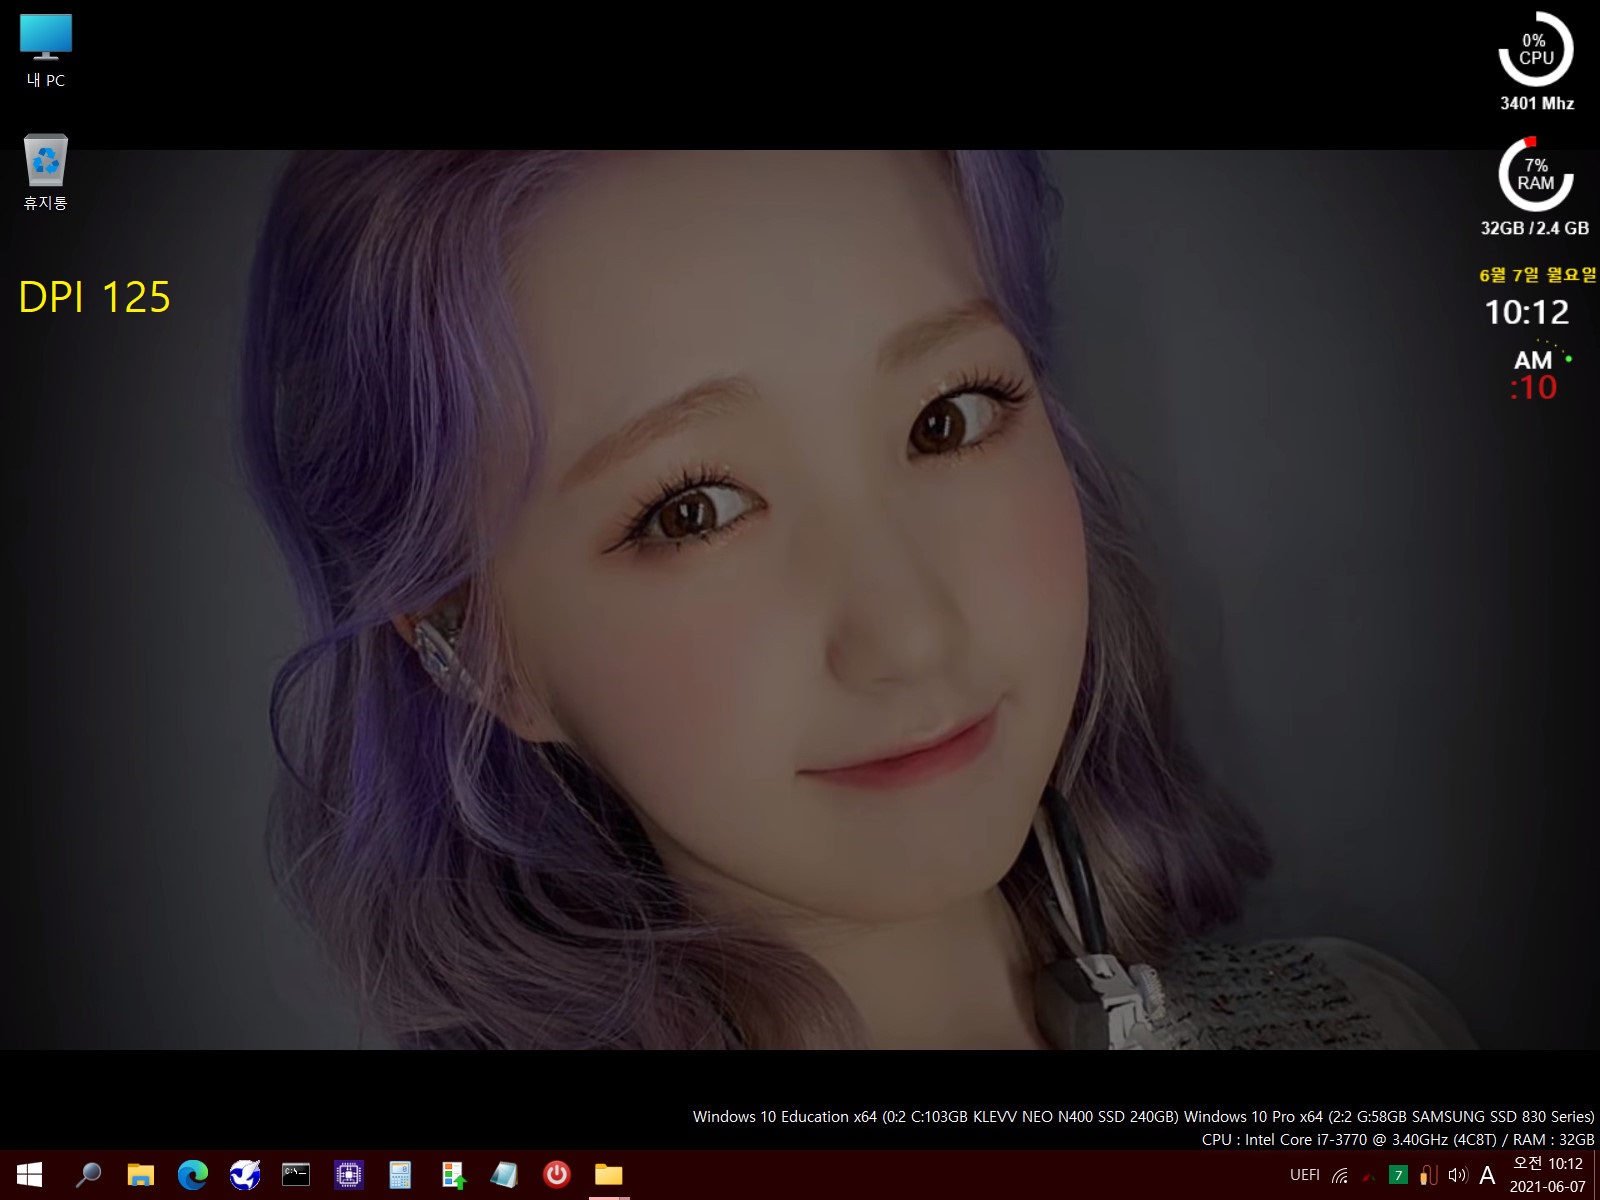Open the notepad icon on the taskbar

pos(505,1175)
